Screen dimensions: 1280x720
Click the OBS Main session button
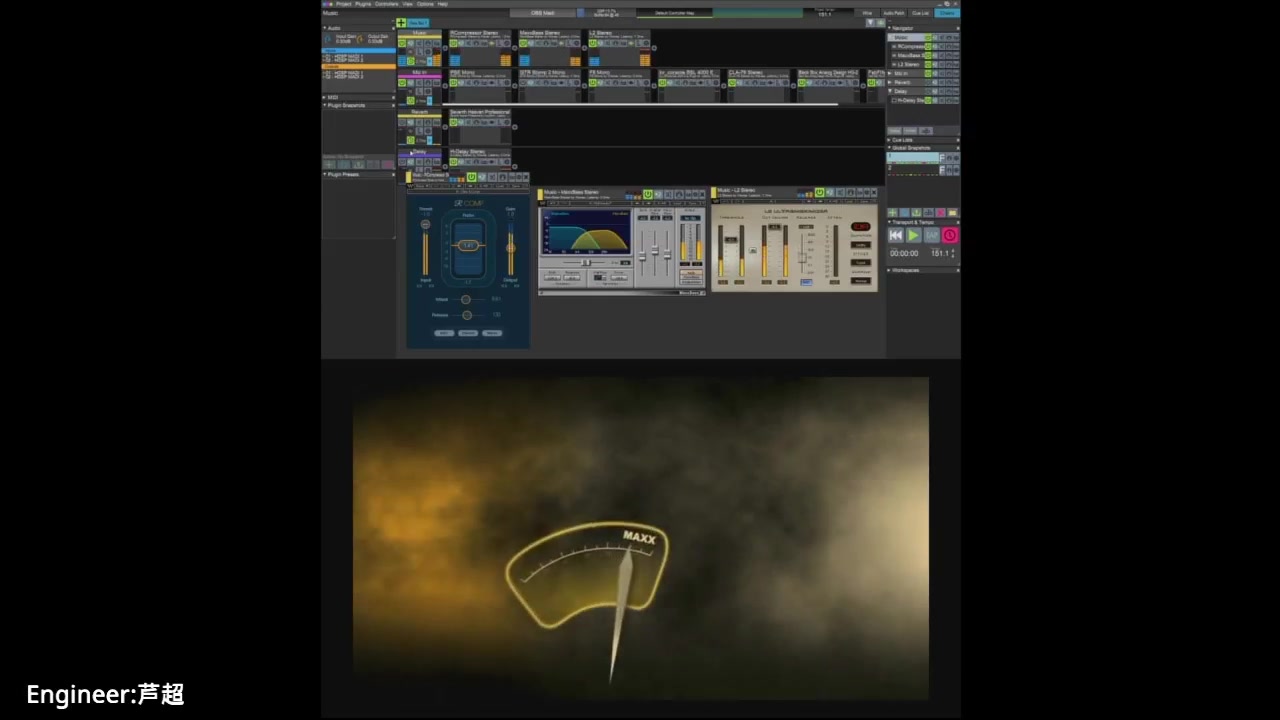tap(542, 13)
